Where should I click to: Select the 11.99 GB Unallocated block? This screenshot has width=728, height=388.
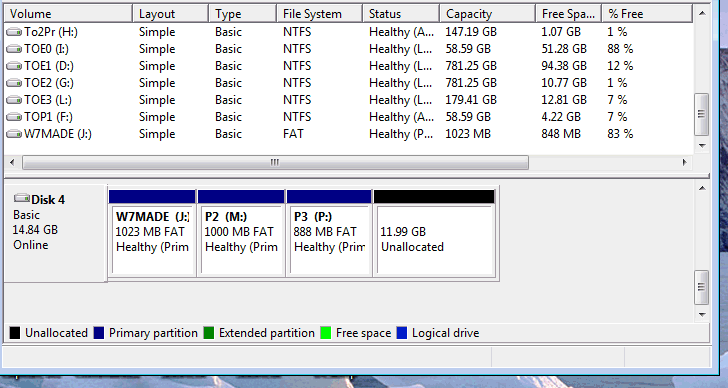point(434,233)
